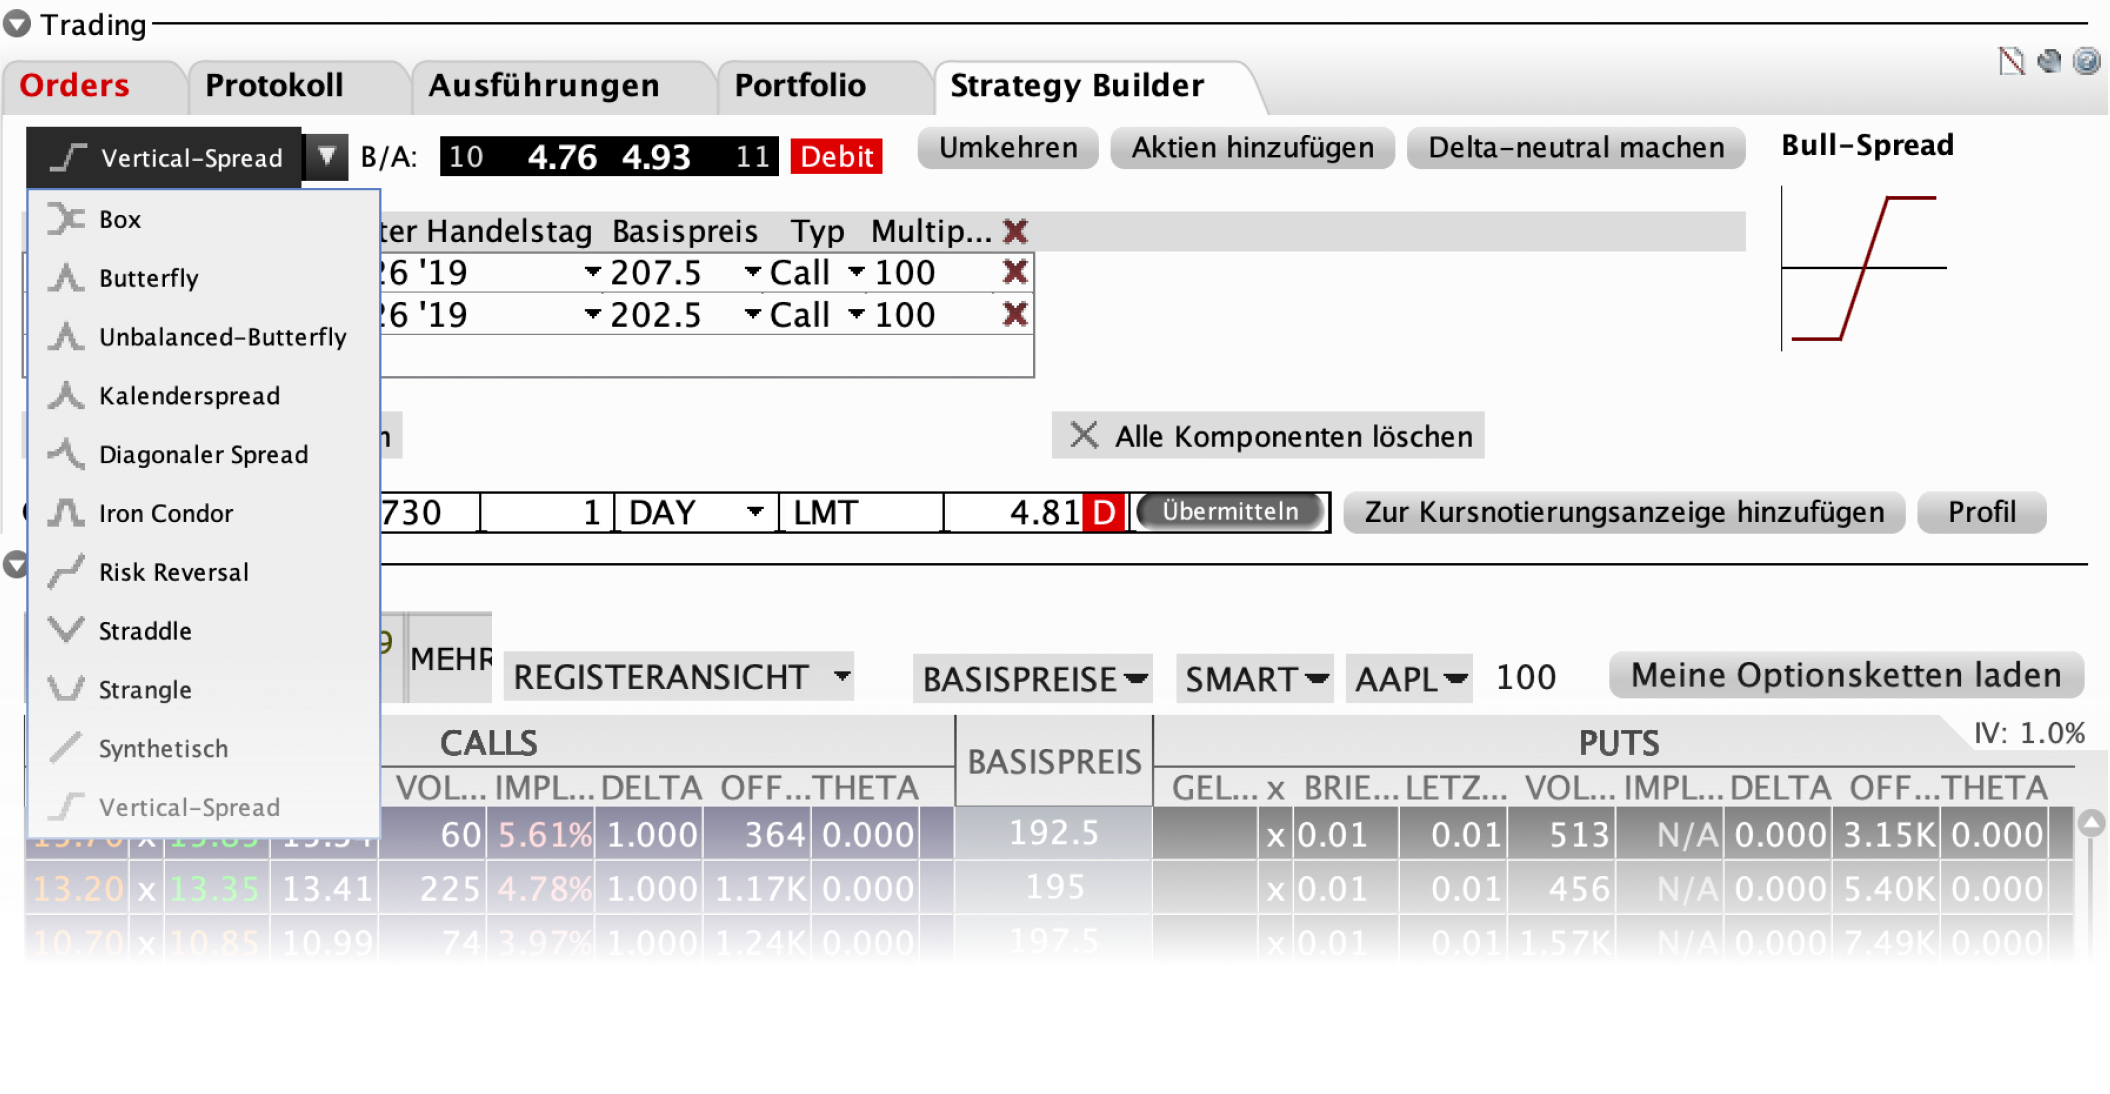Click the Übermitteln submit button

(1230, 511)
